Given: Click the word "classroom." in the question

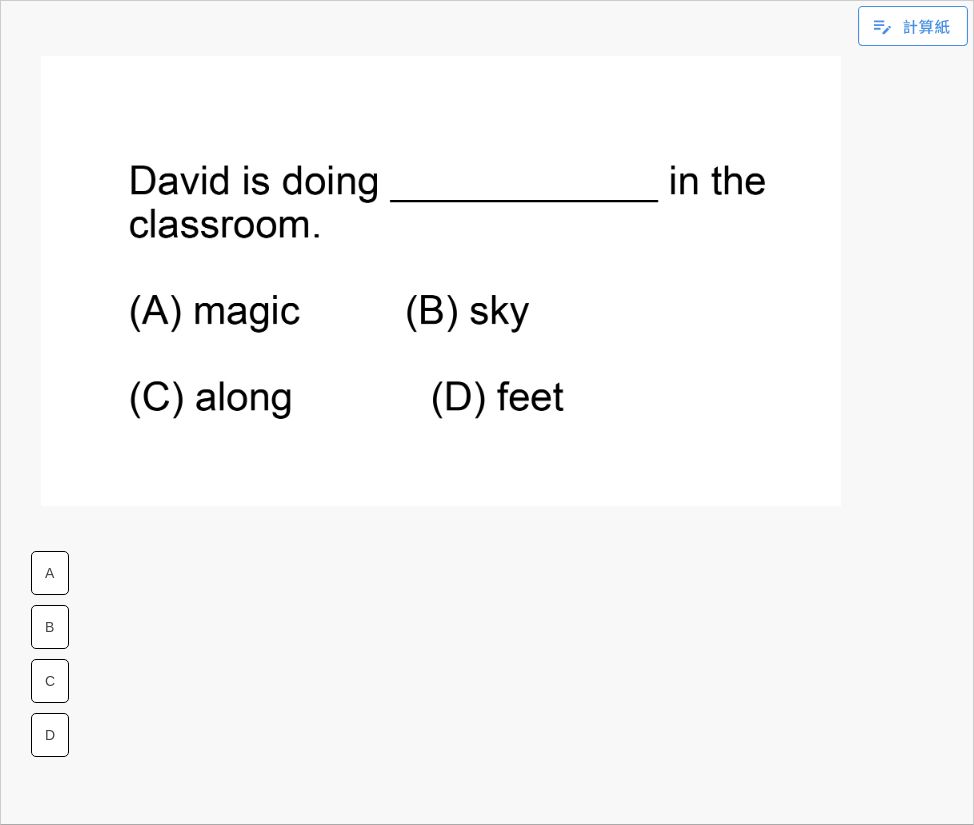Looking at the screenshot, I should [225, 225].
